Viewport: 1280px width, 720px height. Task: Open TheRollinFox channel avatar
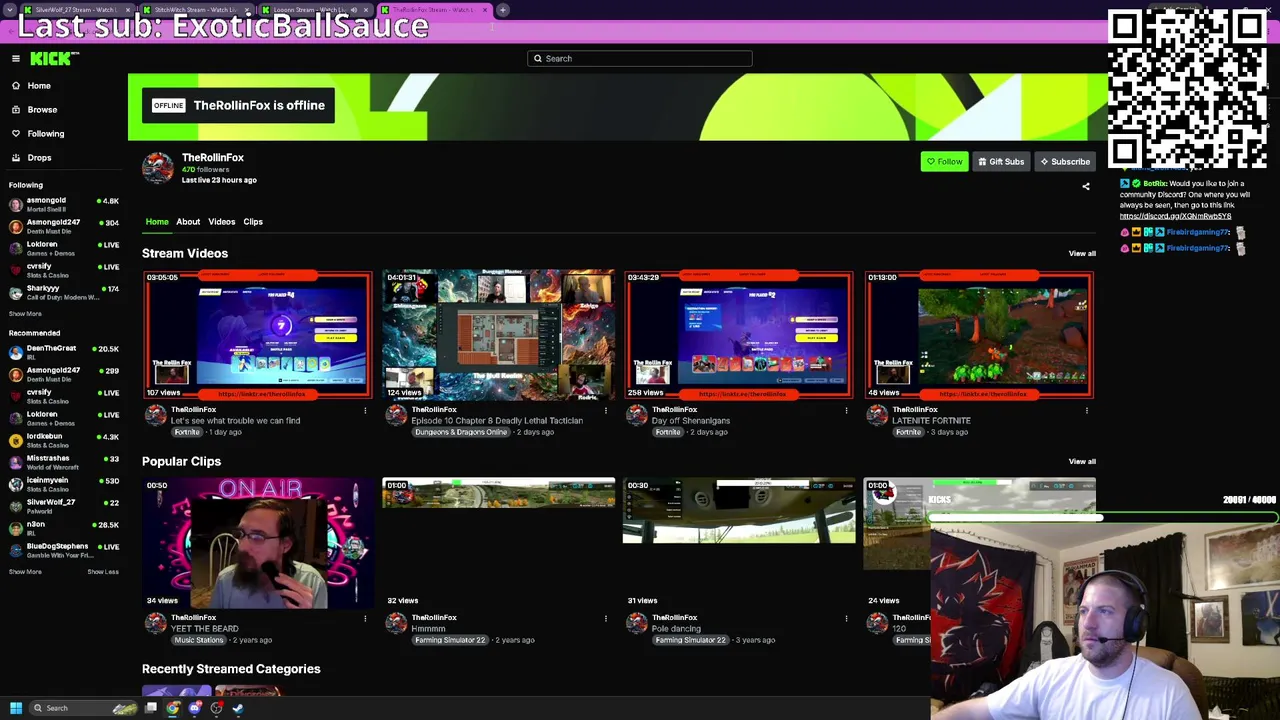coord(157,168)
